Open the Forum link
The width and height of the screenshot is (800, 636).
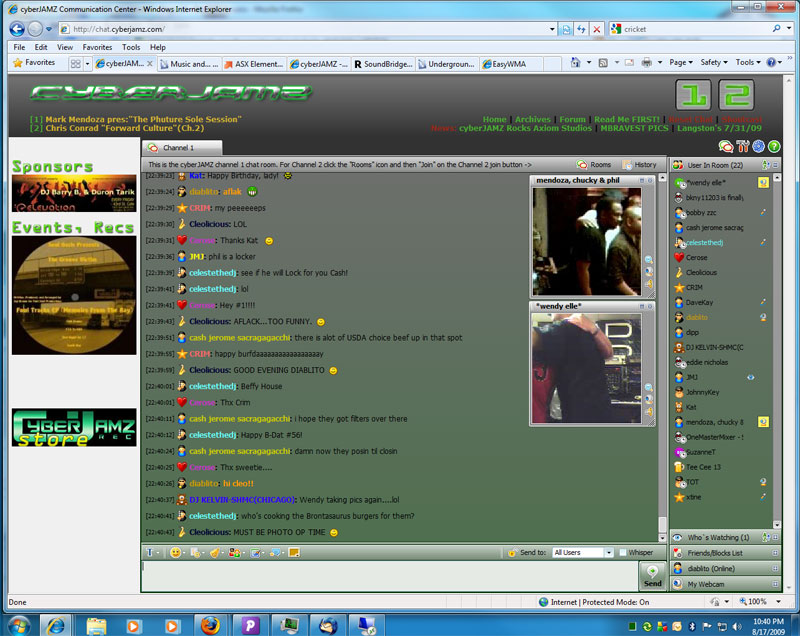click(x=572, y=119)
